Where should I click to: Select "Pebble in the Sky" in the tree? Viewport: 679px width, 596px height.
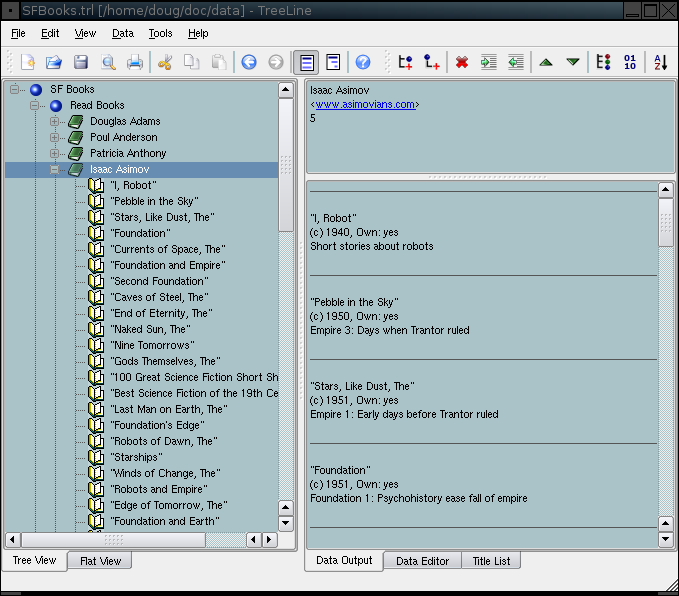(154, 201)
